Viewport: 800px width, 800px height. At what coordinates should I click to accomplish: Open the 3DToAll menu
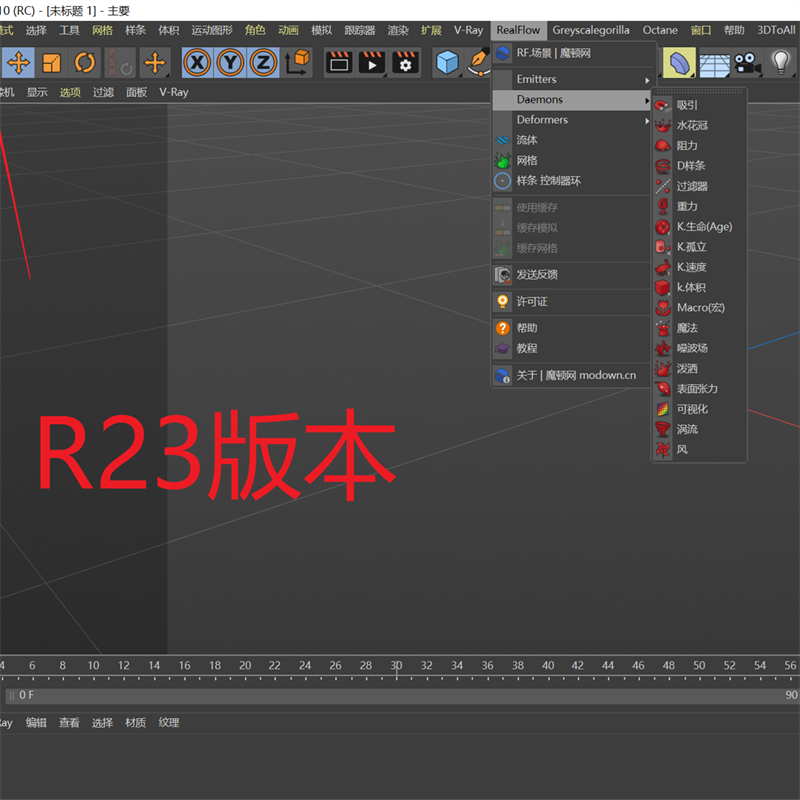coord(776,30)
